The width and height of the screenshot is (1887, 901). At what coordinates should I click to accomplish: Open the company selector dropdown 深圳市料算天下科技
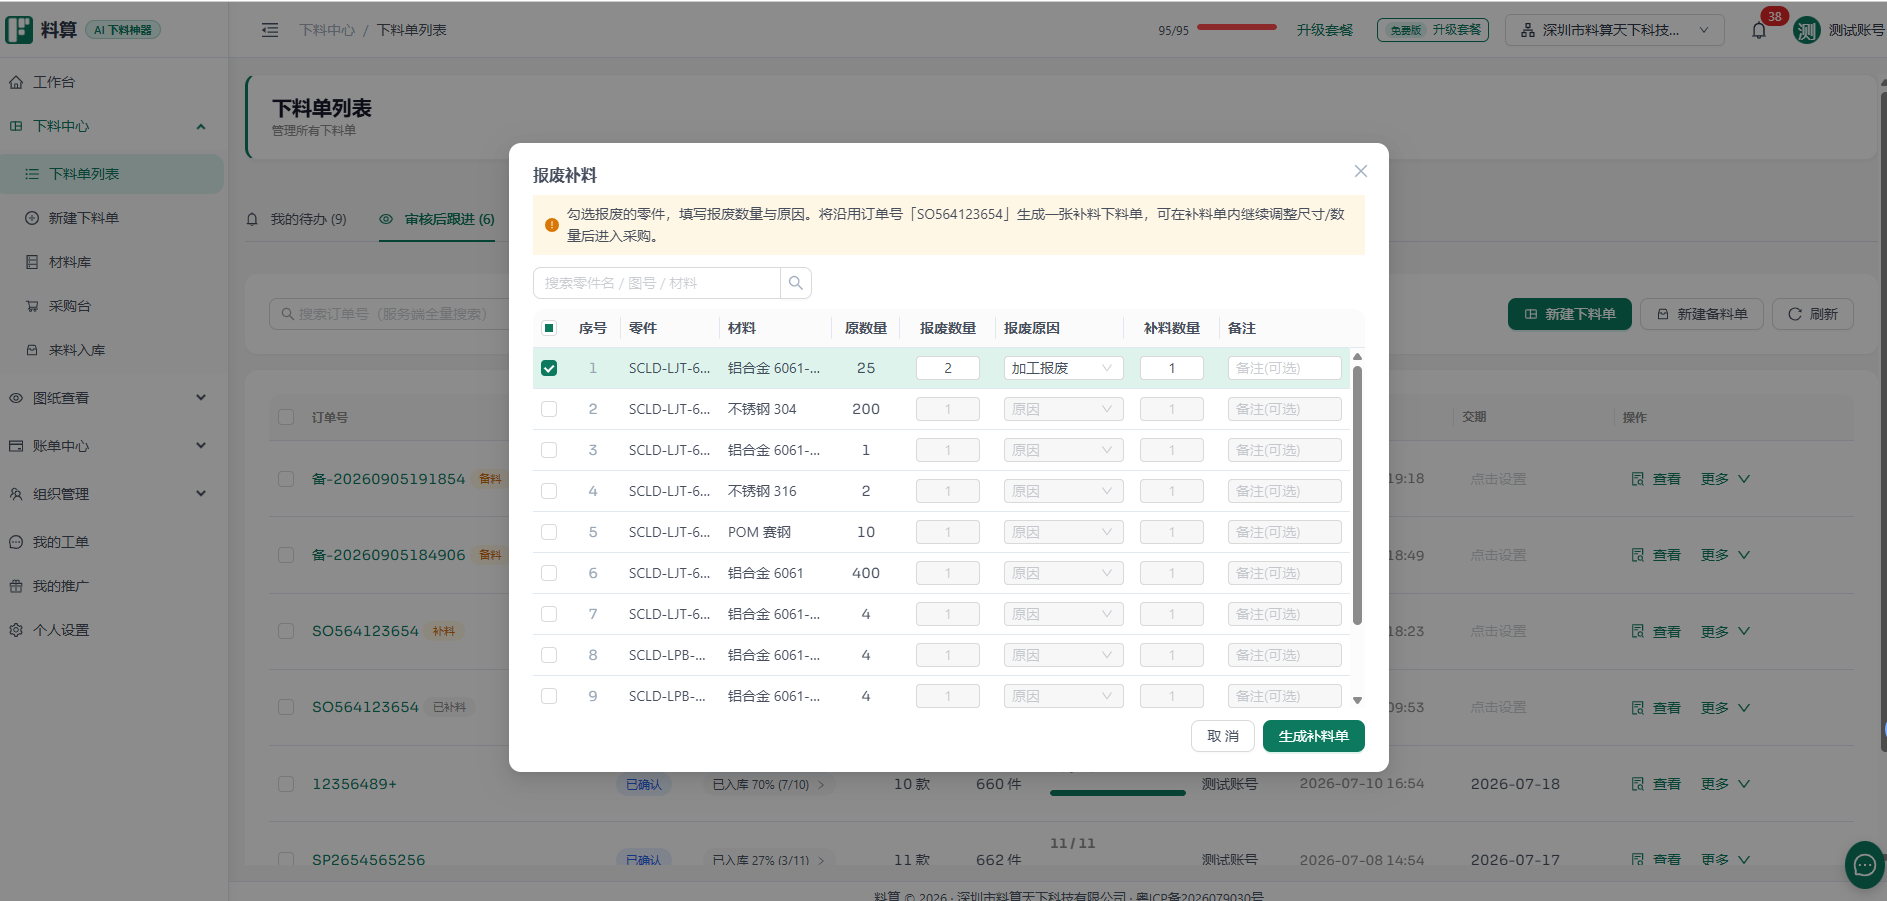pos(1614,30)
